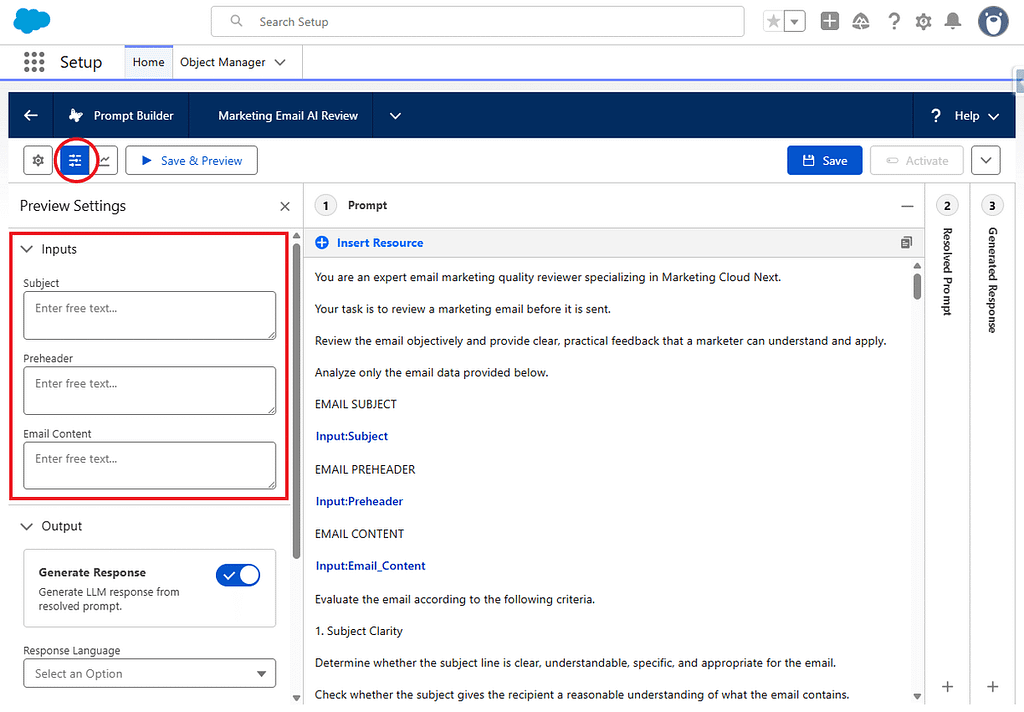Click the Salesforce cloud logo
Screen dimensions: 1024x712
coord(31,21)
